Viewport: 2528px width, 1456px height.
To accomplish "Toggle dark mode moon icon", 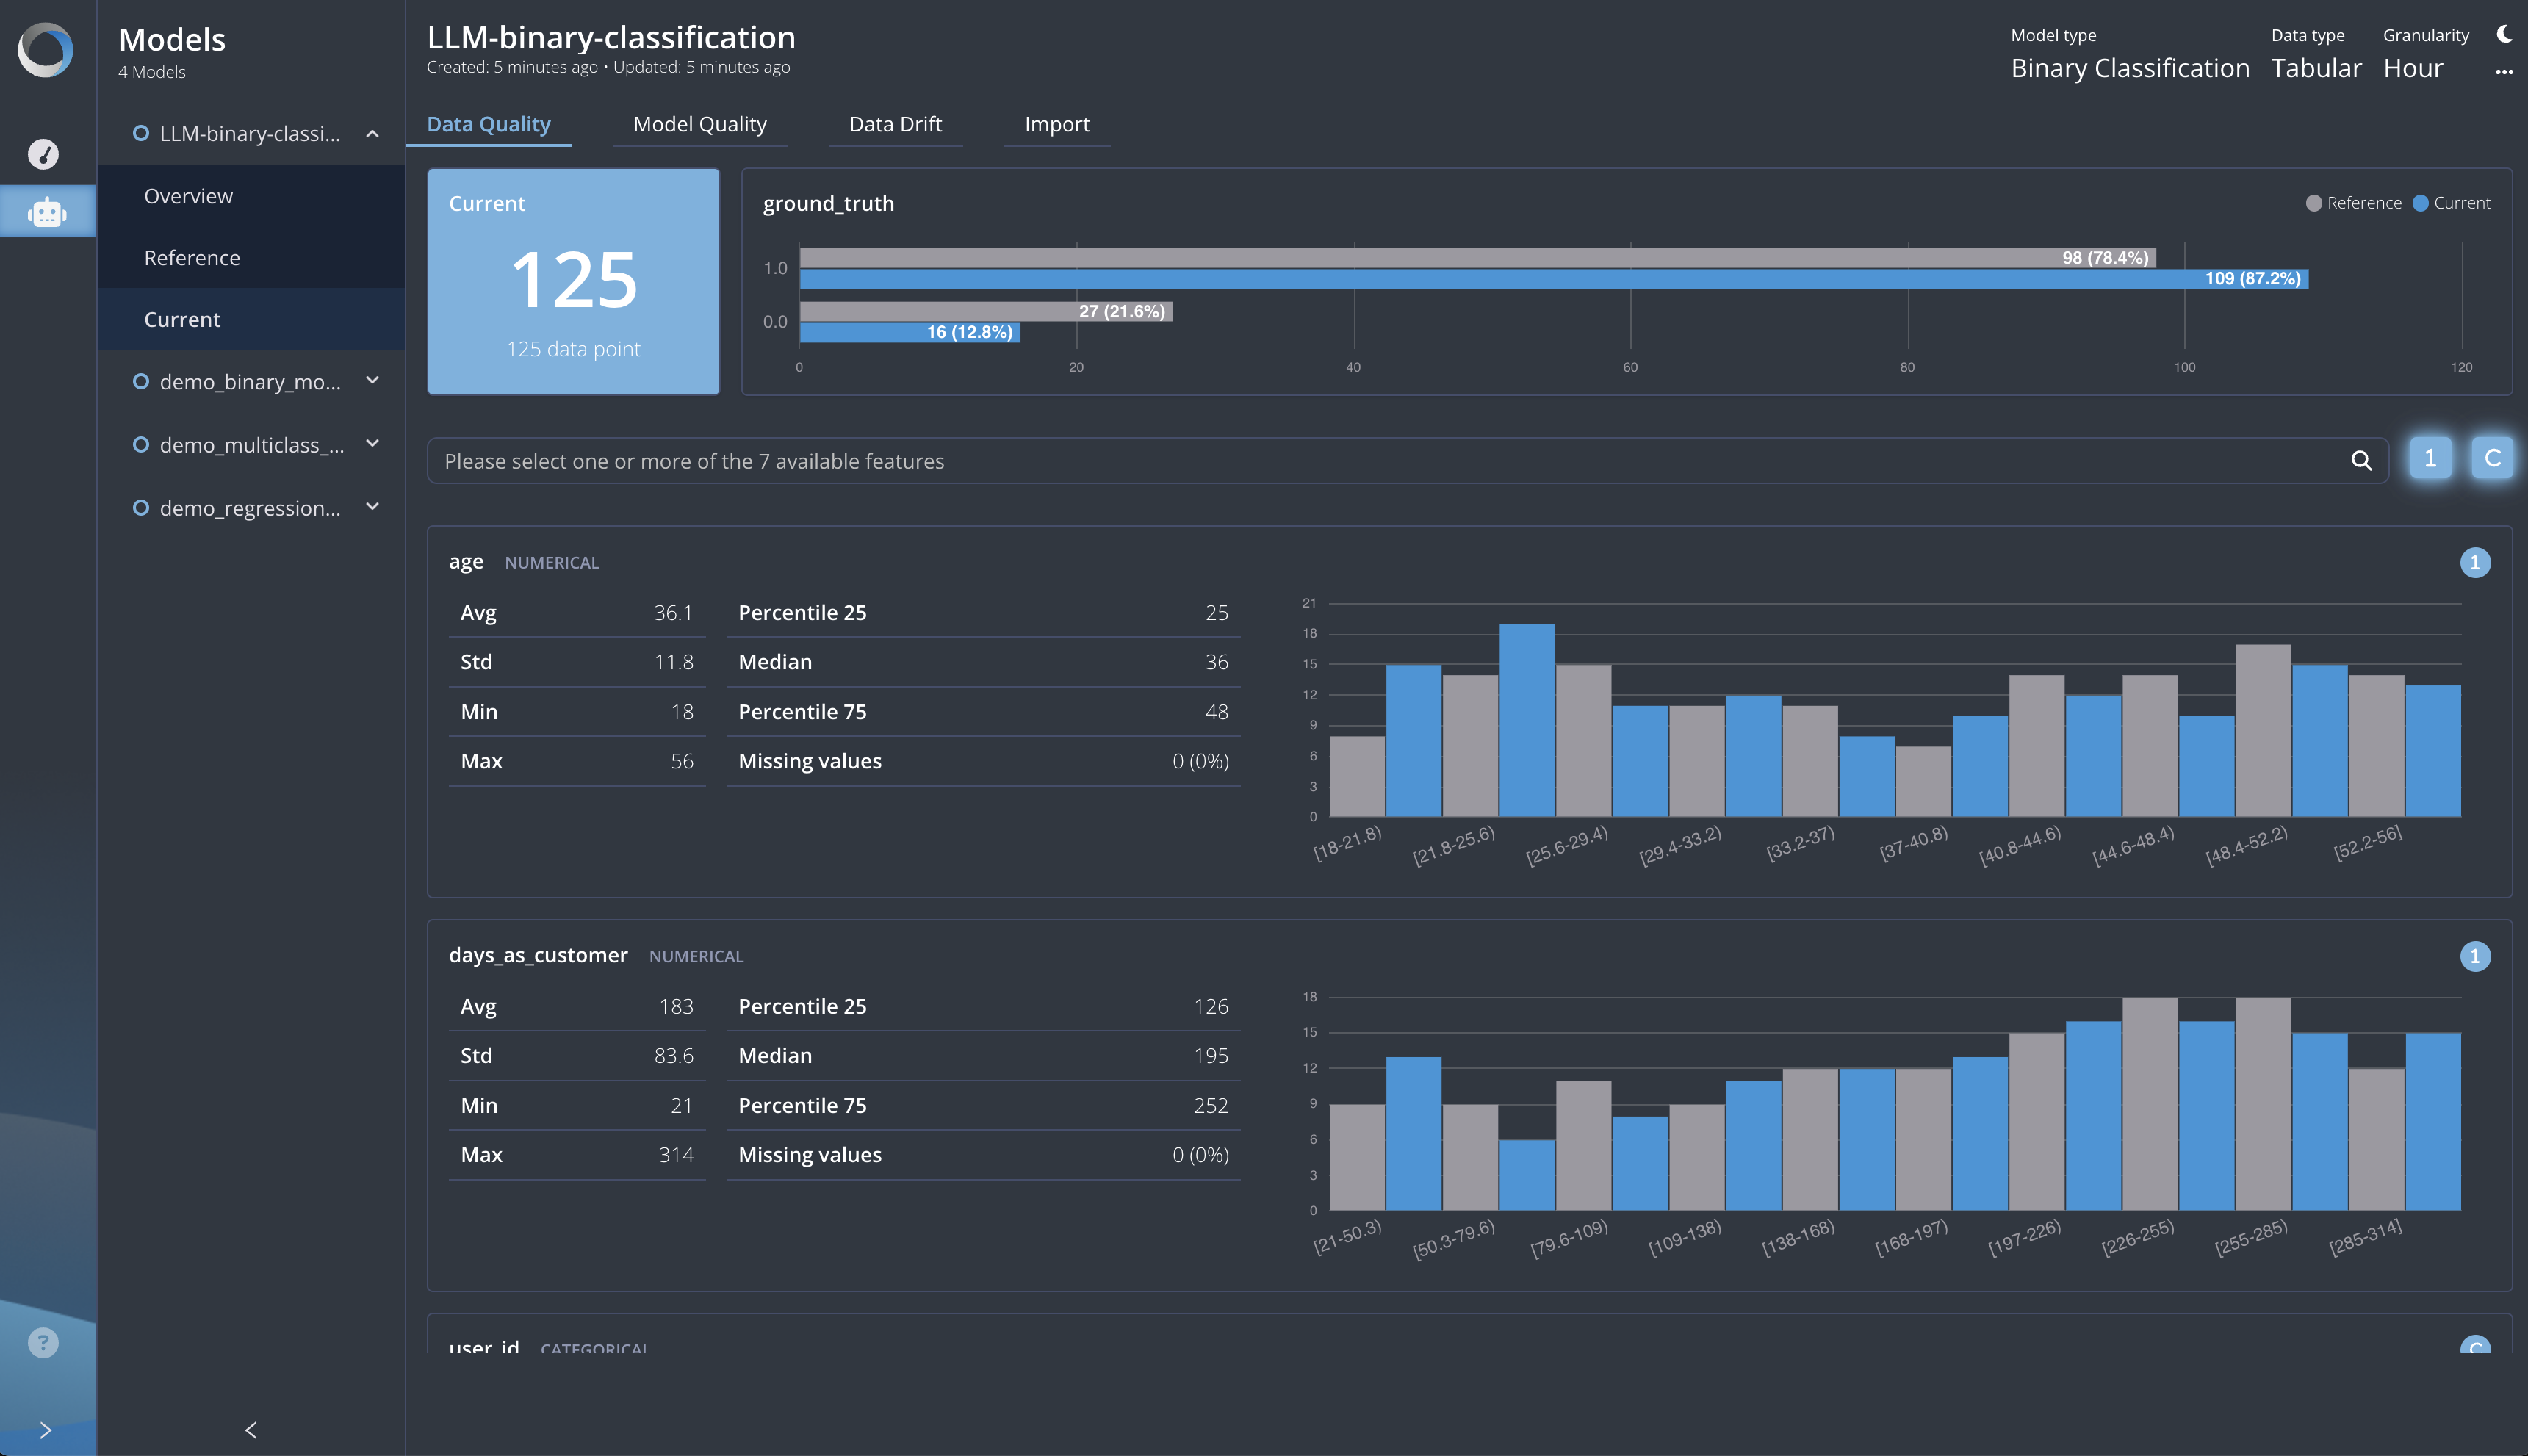I will 2504,34.
